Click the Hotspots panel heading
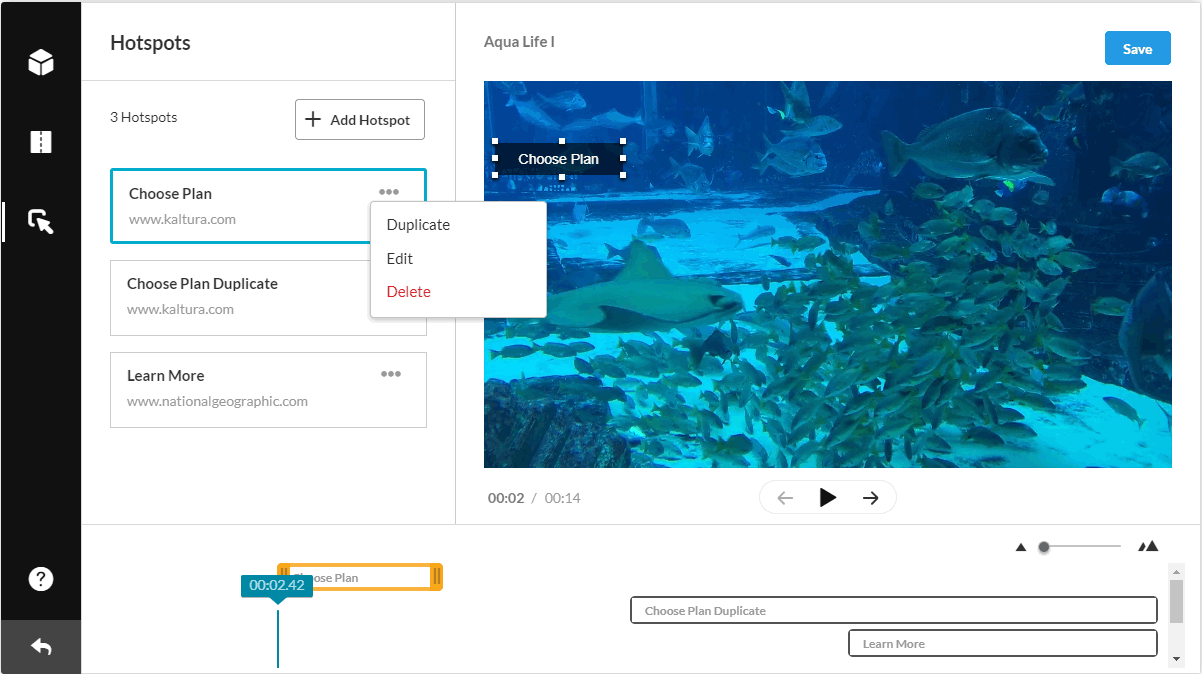The height and width of the screenshot is (674, 1202). point(150,42)
